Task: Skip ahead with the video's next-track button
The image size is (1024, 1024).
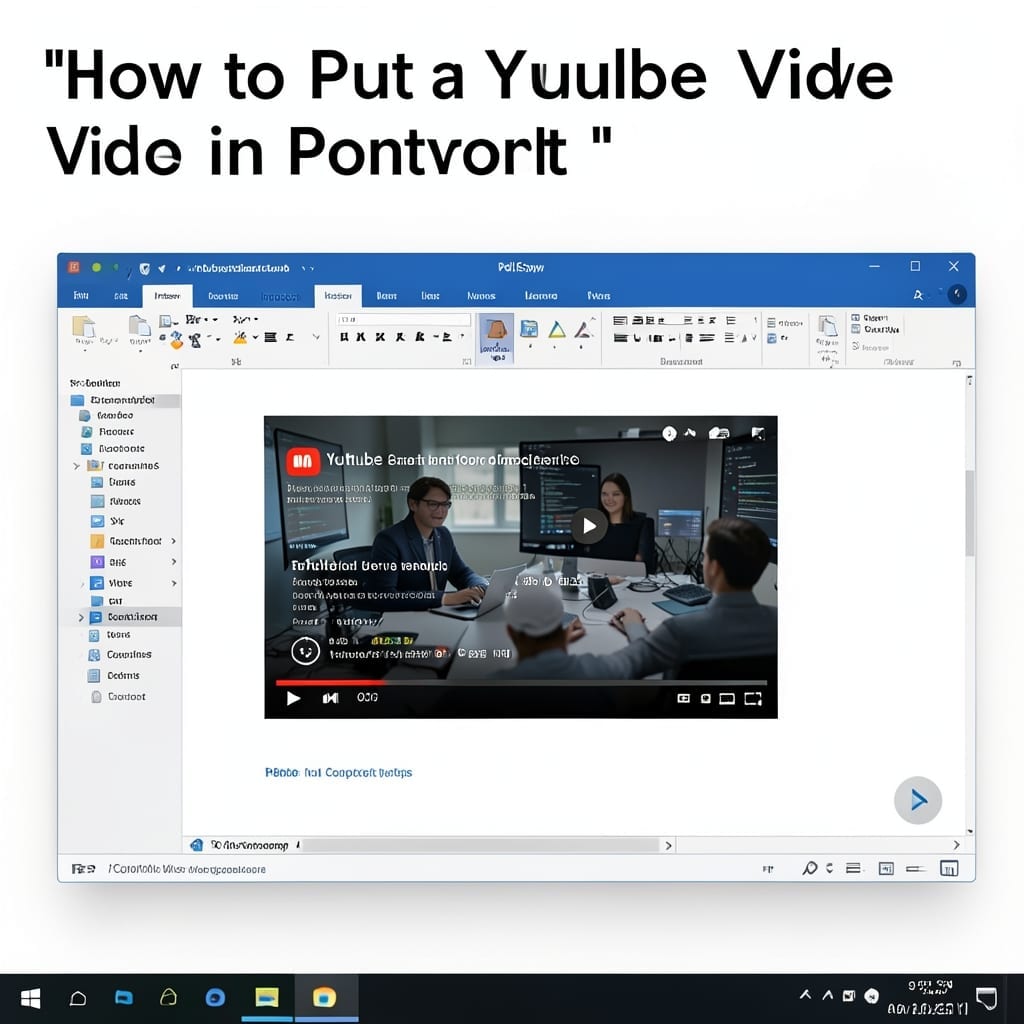Action: click(x=330, y=698)
